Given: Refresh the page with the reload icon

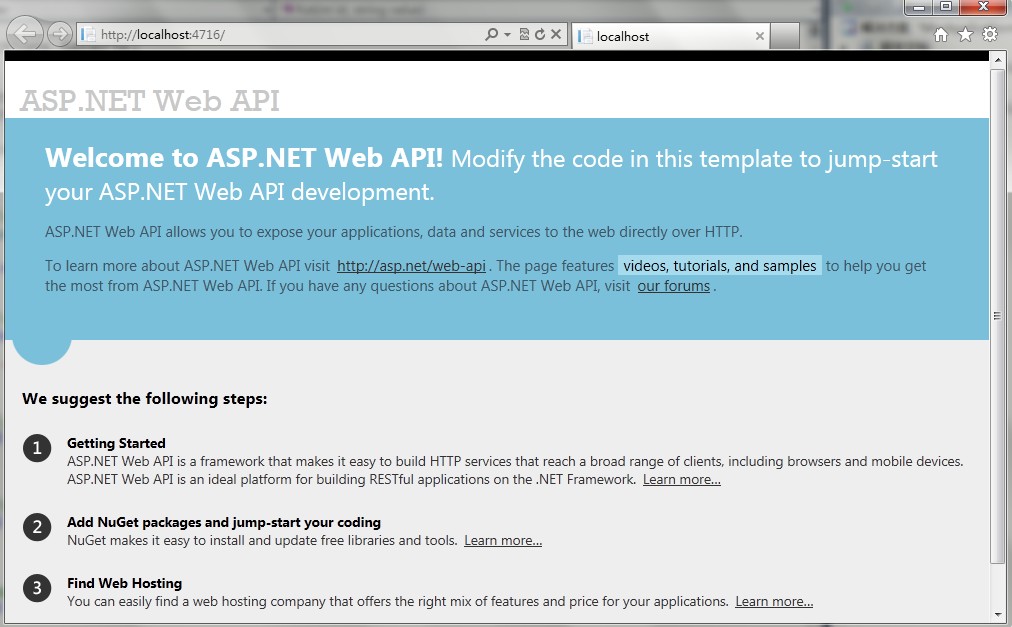Looking at the screenshot, I should (x=540, y=34).
